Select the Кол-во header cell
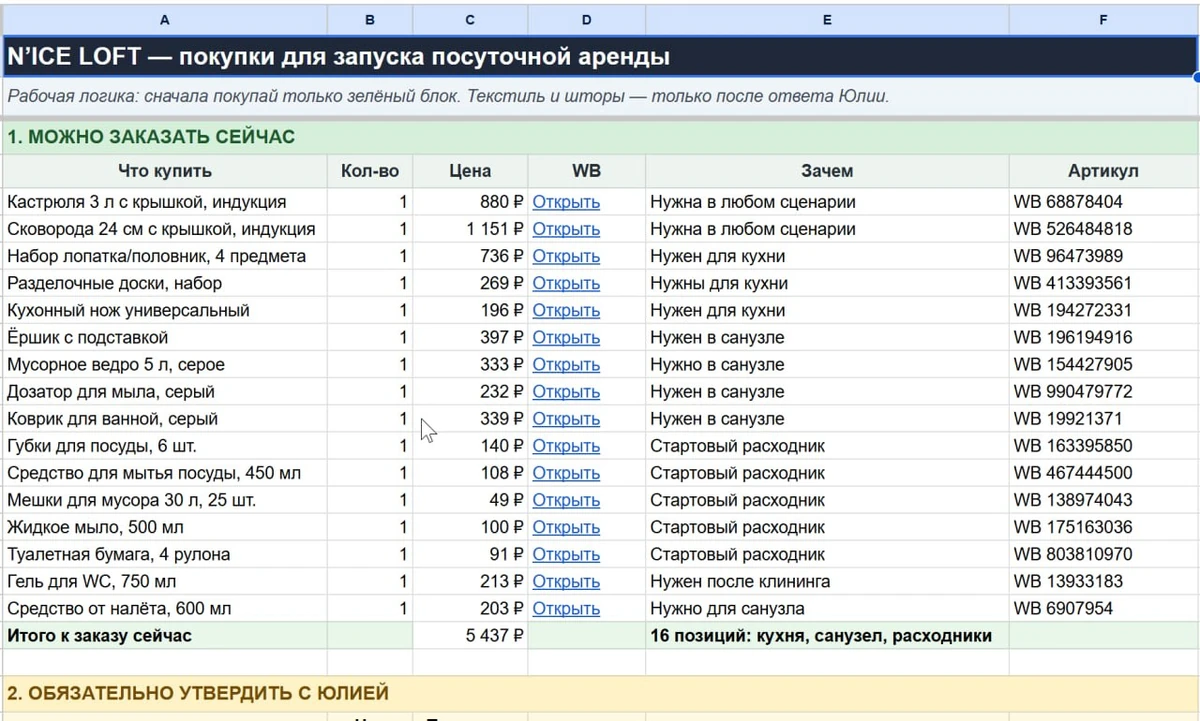The image size is (1200, 721). coord(370,171)
